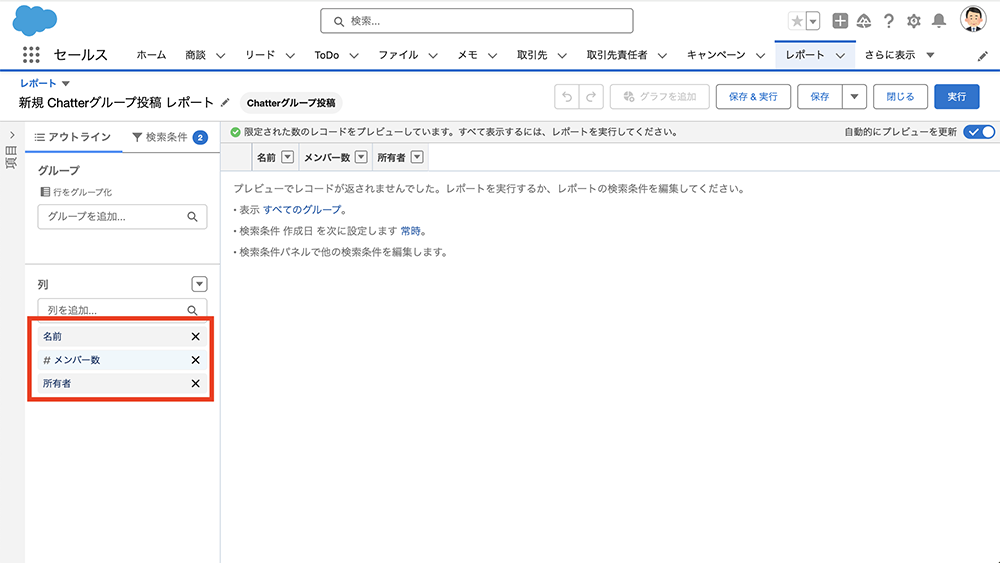Edit the report name with pencil icon
This screenshot has height=563, width=1000.
225,102
